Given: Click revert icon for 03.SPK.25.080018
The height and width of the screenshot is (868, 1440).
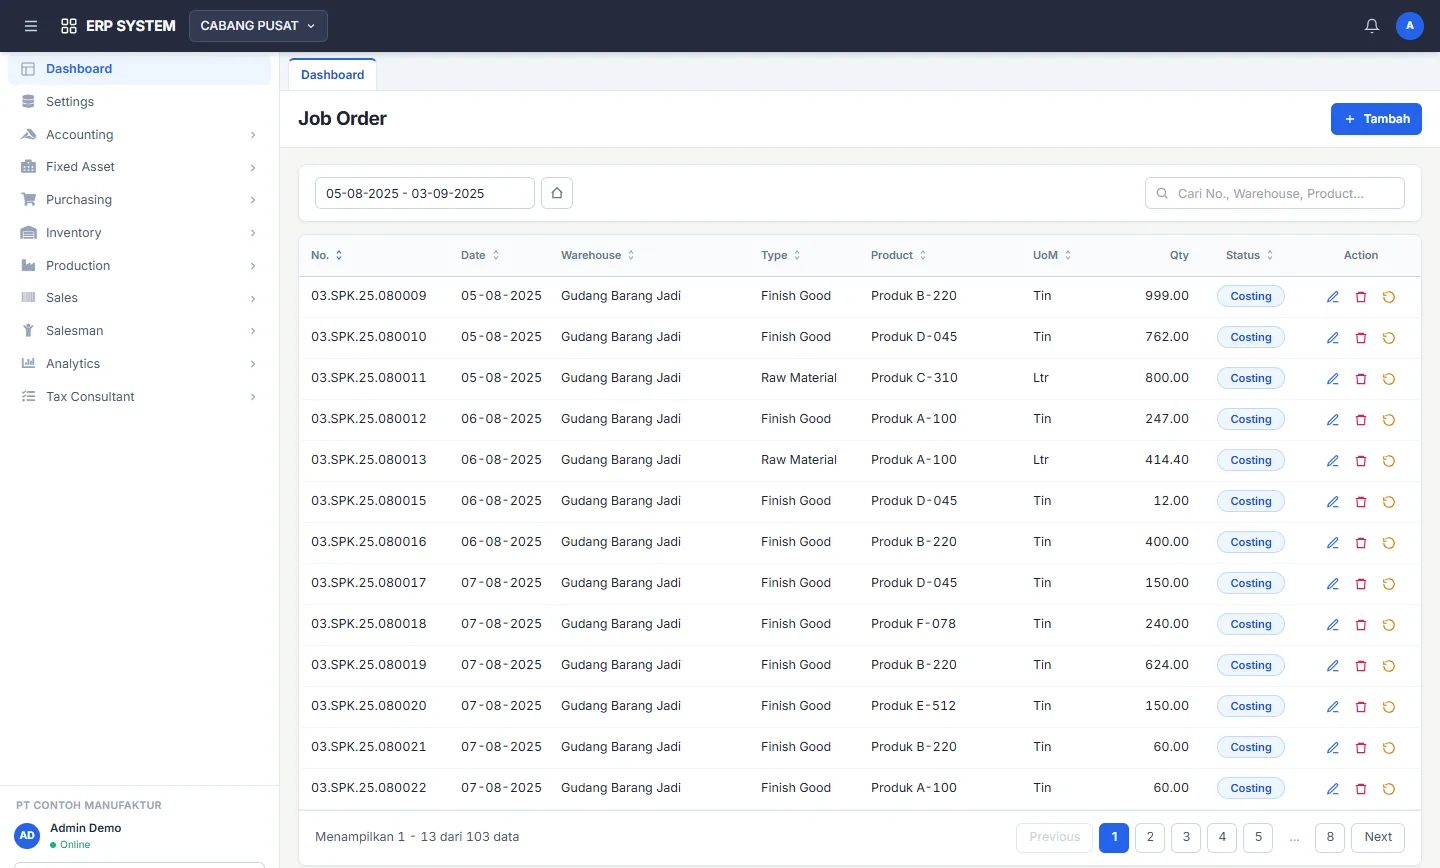Looking at the screenshot, I should (x=1389, y=625).
